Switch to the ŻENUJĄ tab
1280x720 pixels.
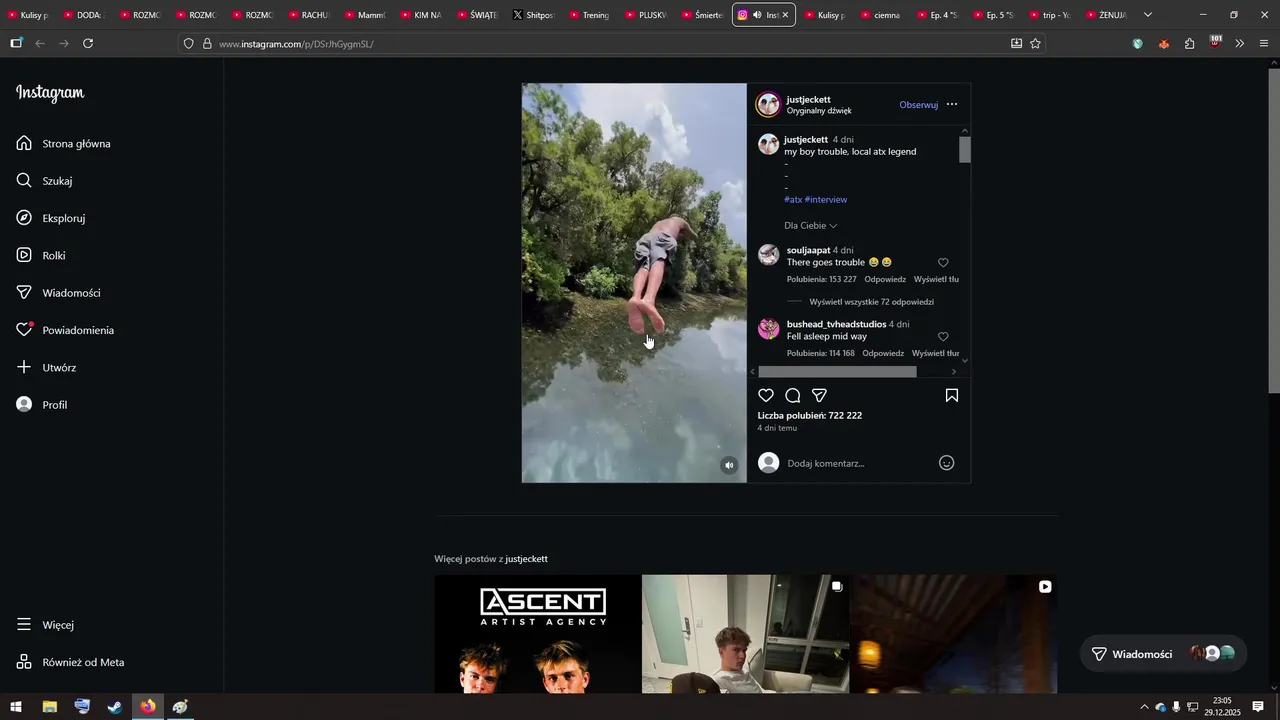pos(1105,15)
